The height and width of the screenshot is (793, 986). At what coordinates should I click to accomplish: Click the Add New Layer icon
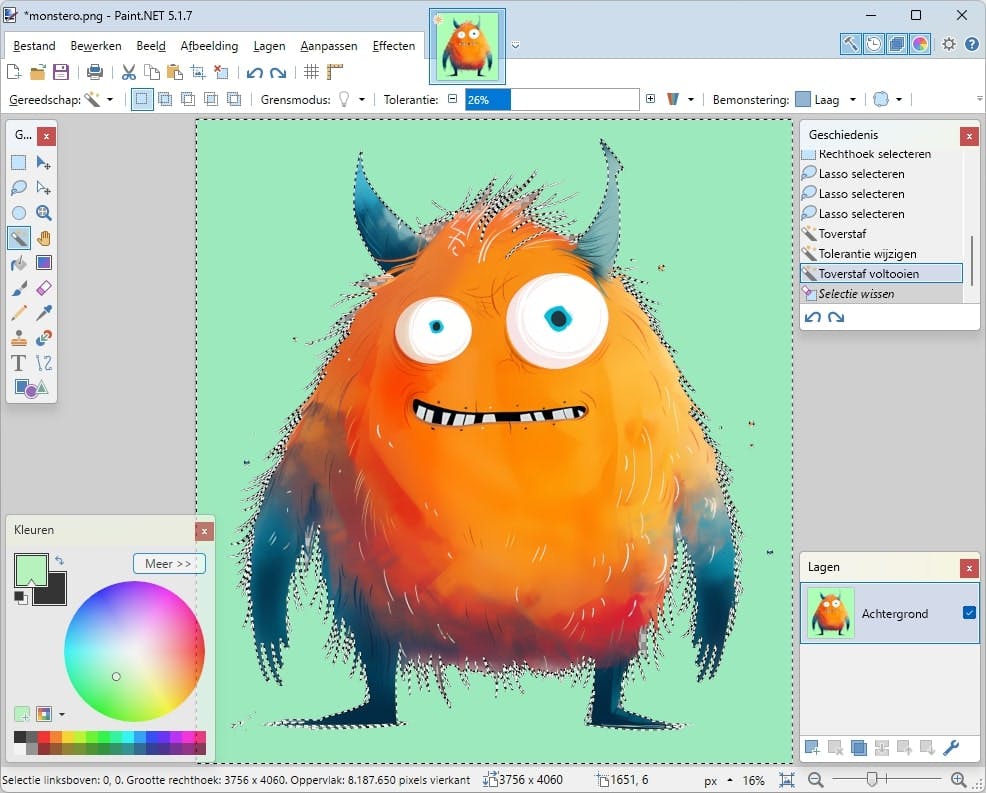coord(812,747)
